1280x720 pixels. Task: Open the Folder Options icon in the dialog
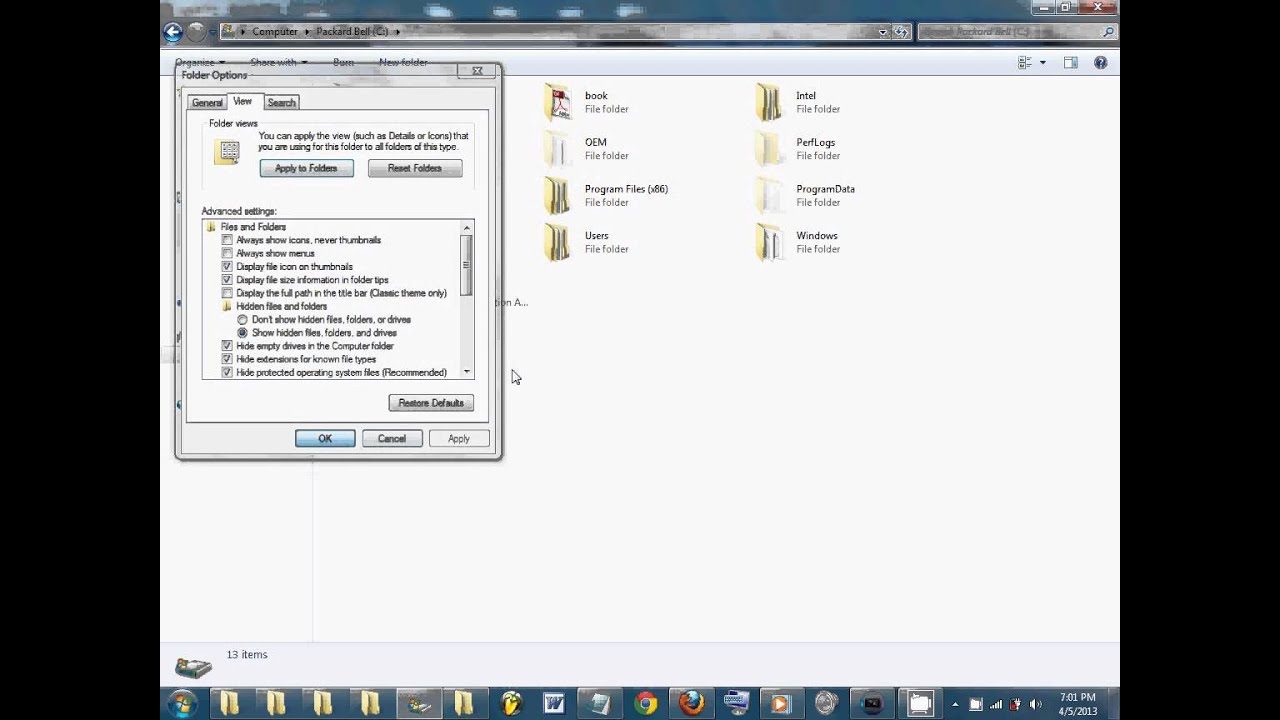pyautogui.click(x=228, y=150)
